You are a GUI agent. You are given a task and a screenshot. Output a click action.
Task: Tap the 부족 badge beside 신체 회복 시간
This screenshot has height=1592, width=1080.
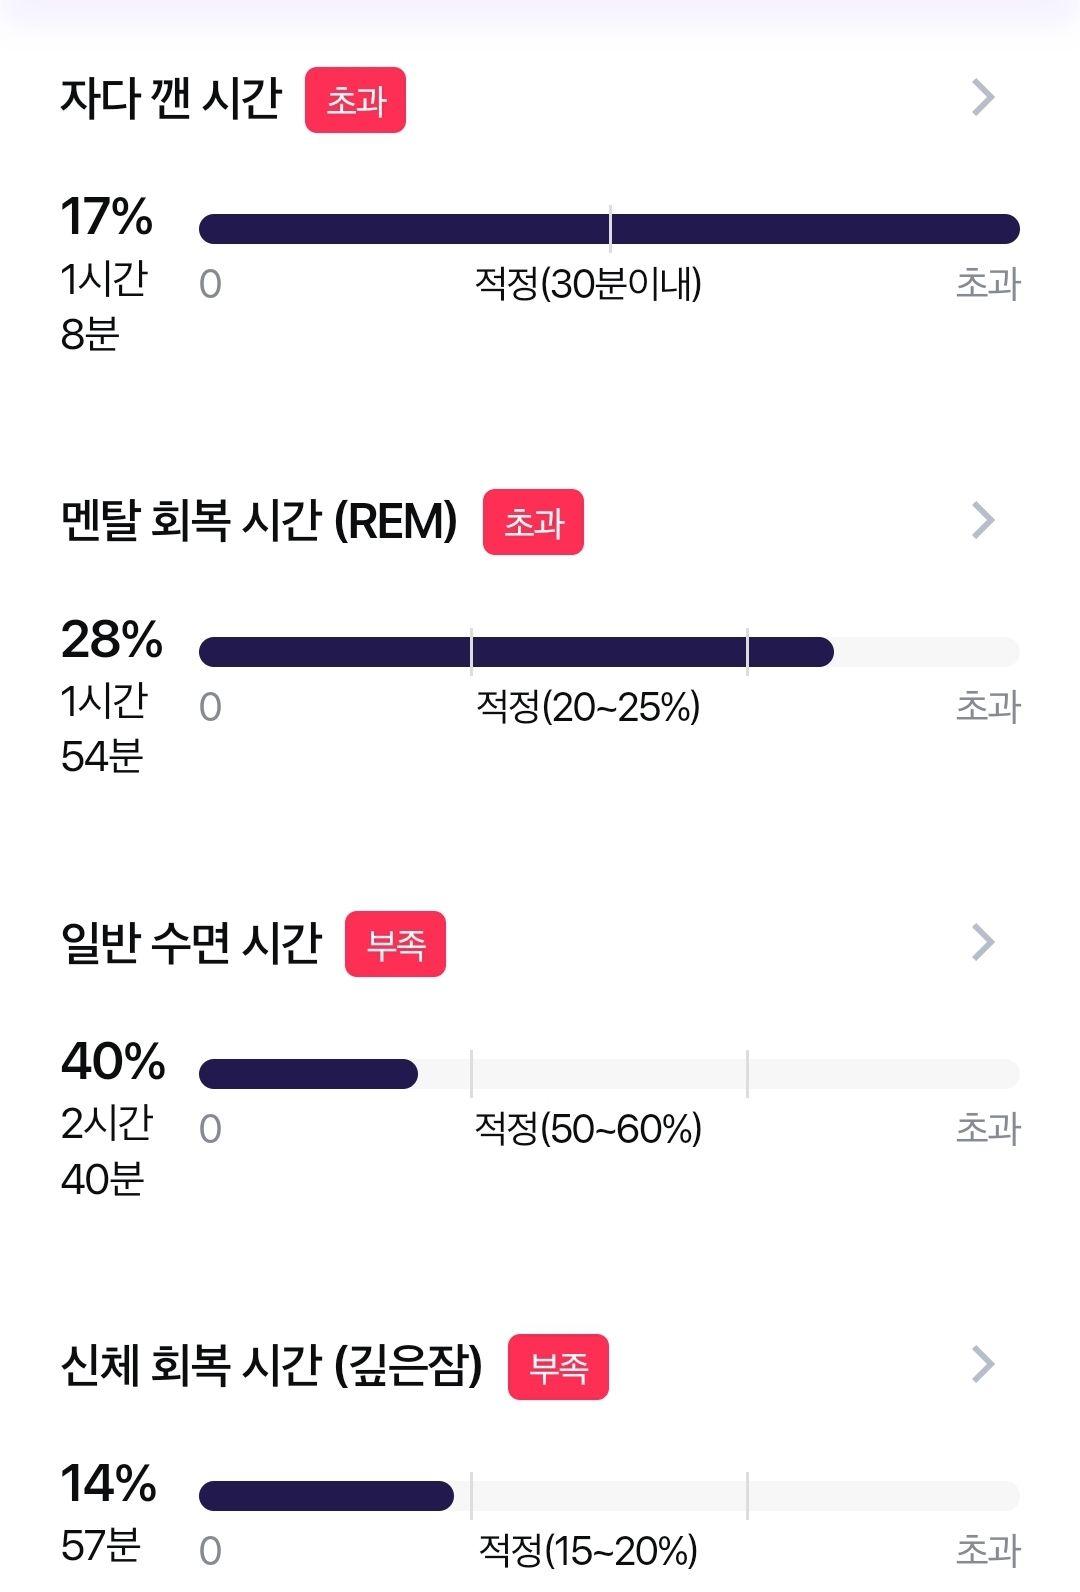pos(558,1366)
